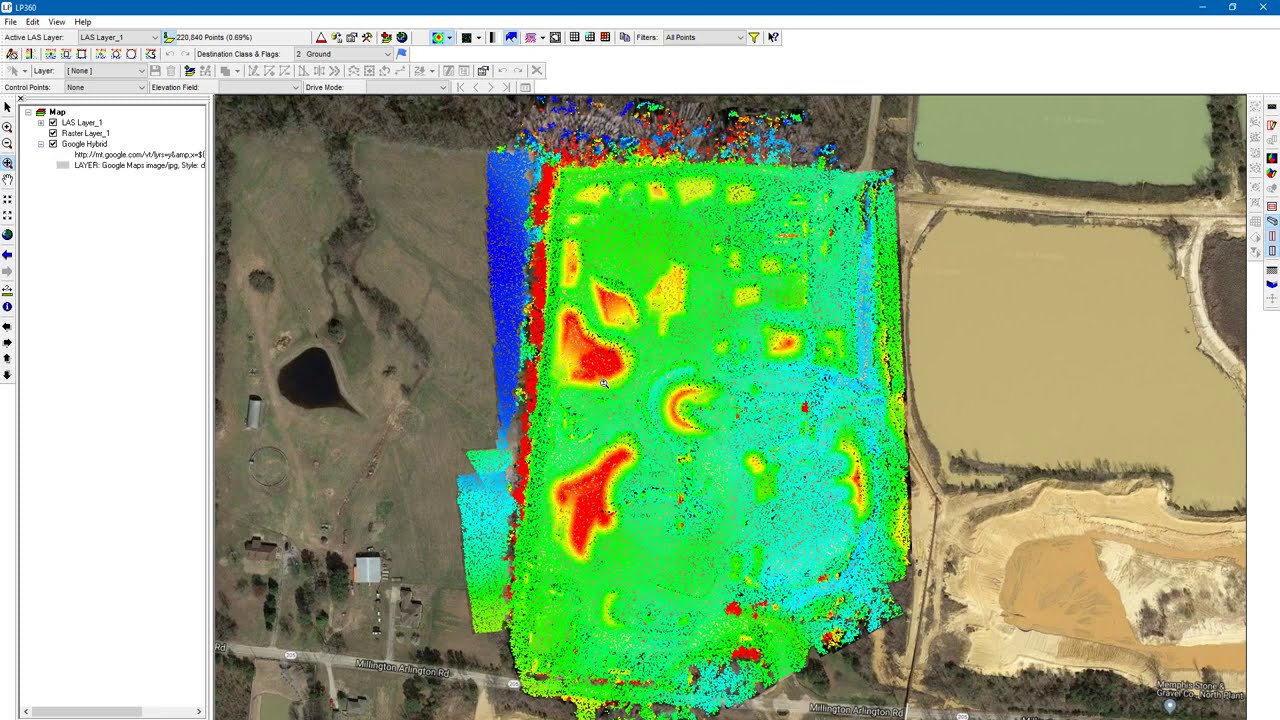Image resolution: width=1280 pixels, height=720 pixels.
Task: Click the black down arrow pan icon
Action: (7, 375)
